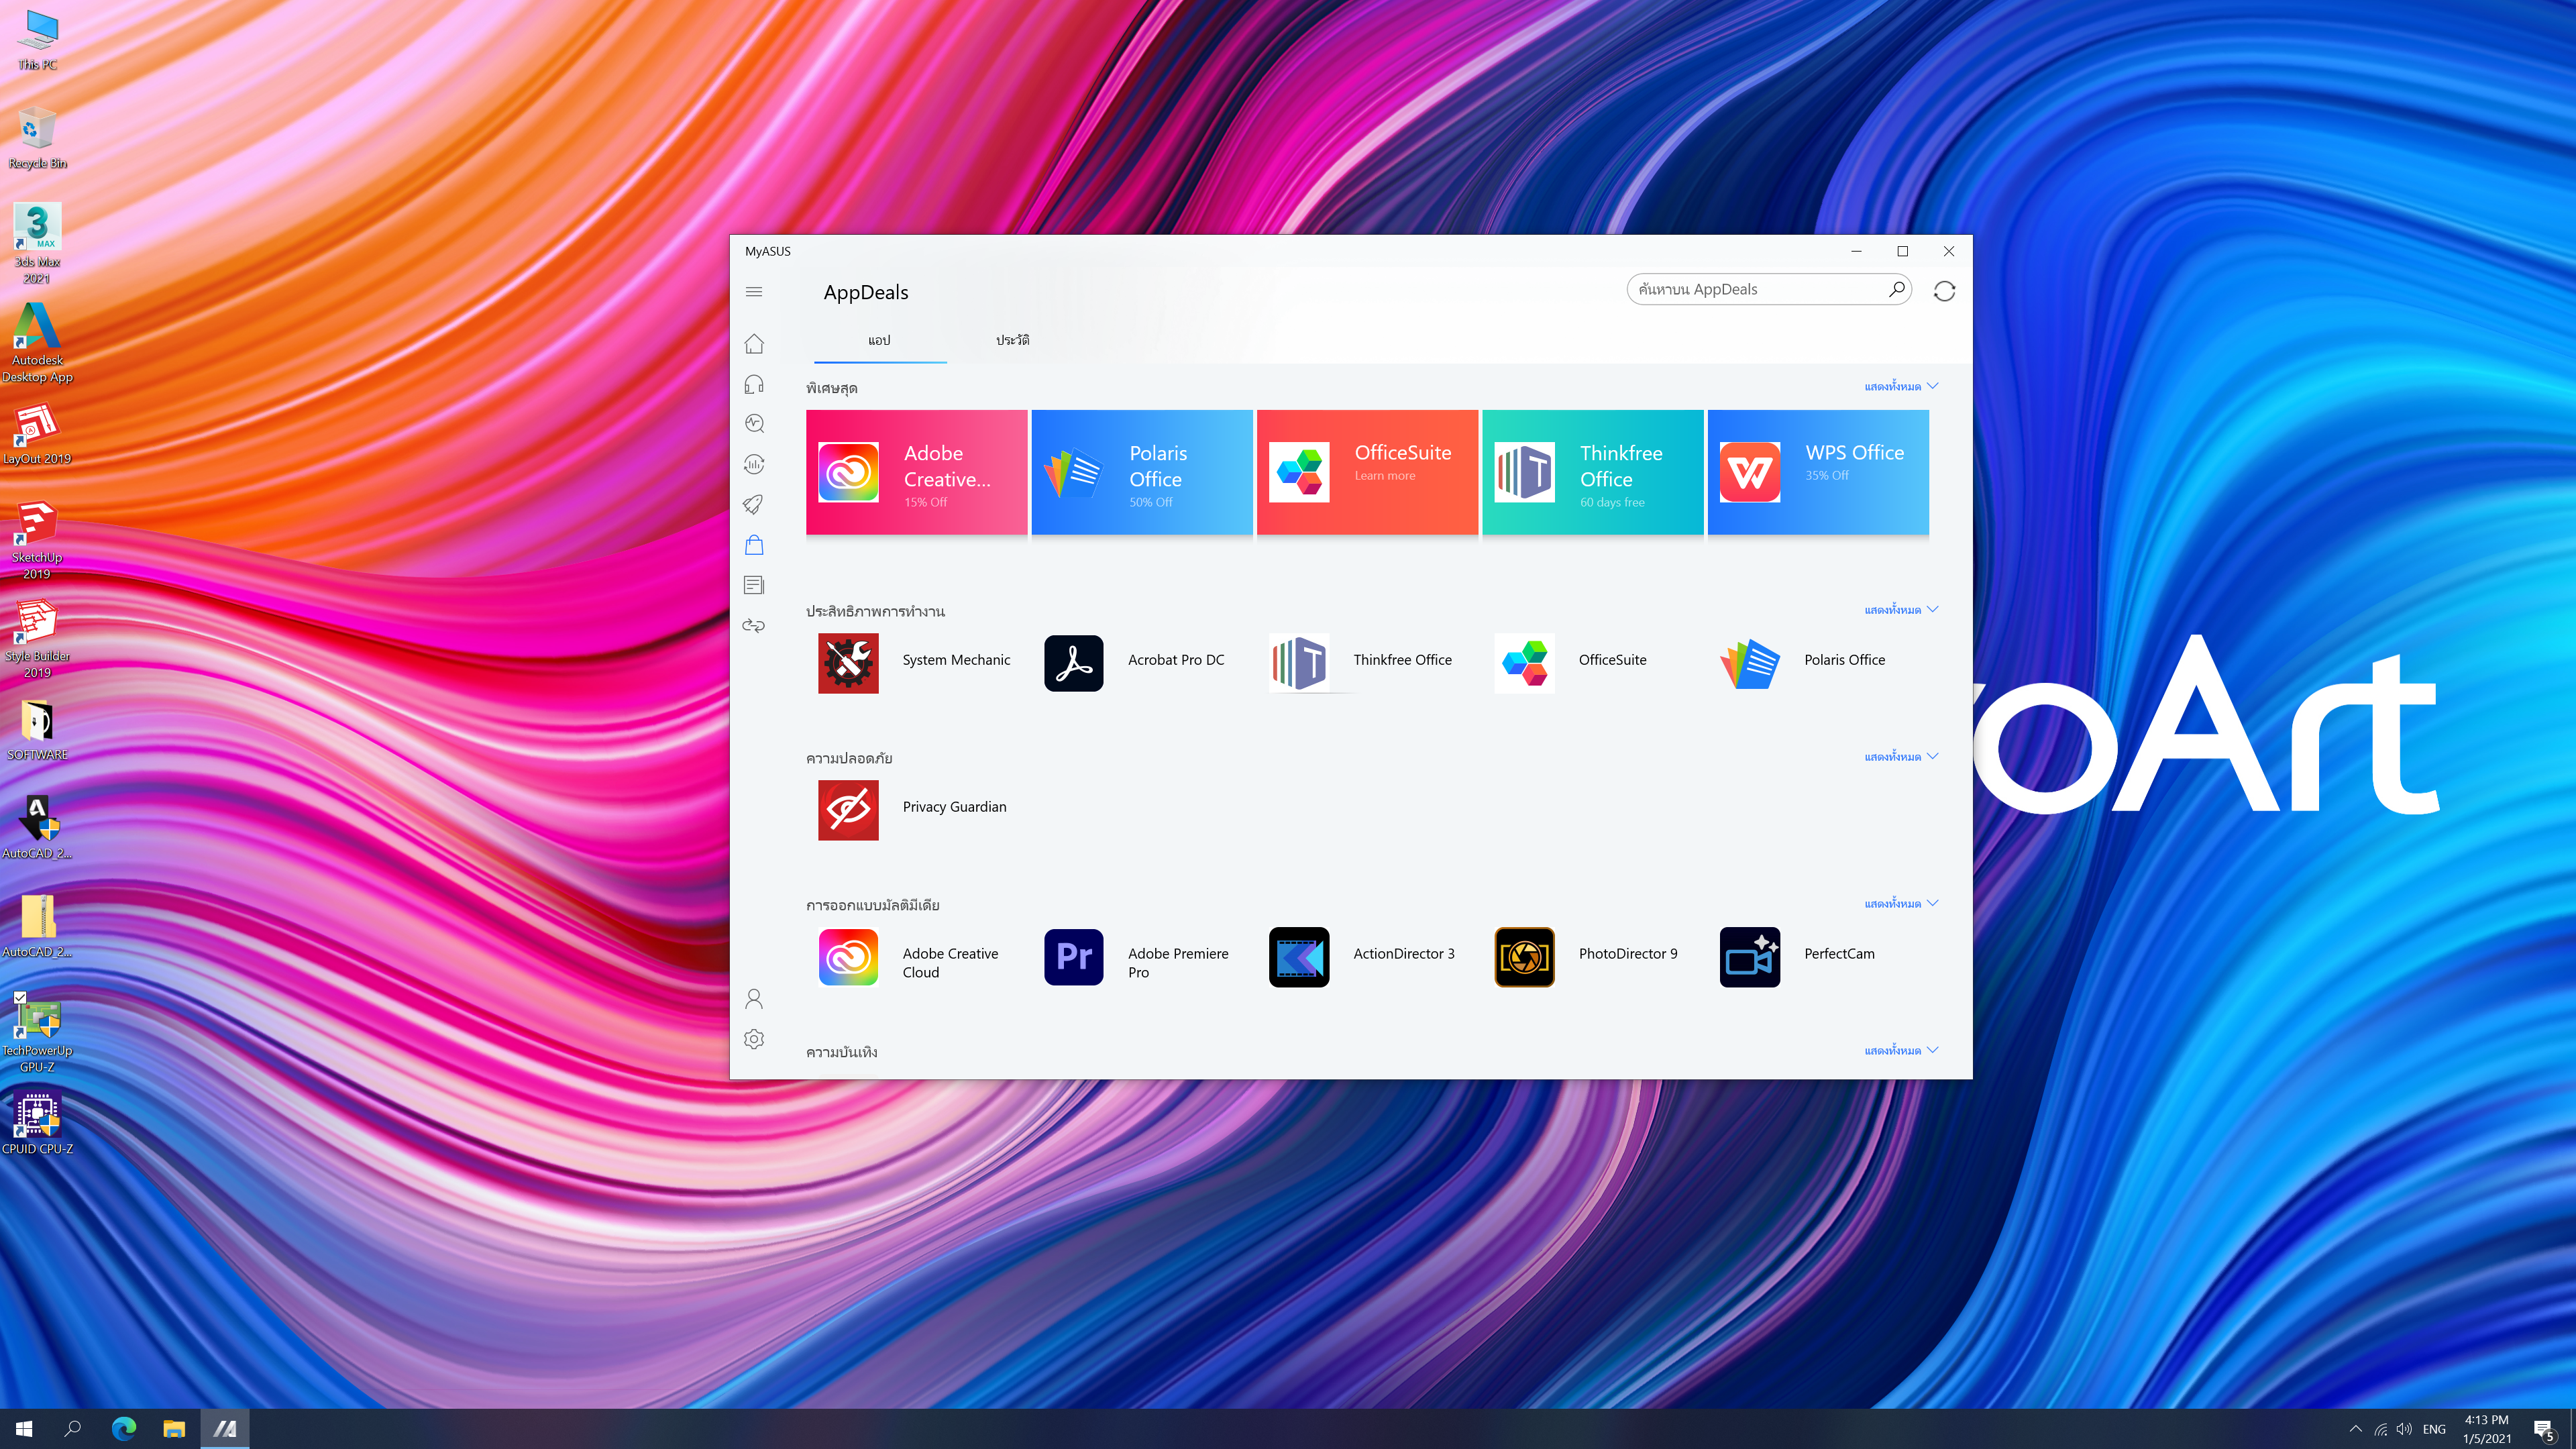The height and width of the screenshot is (1449, 2576).
Task: Open PerfectCam app icon
Action: click(x=1750, y=957)
